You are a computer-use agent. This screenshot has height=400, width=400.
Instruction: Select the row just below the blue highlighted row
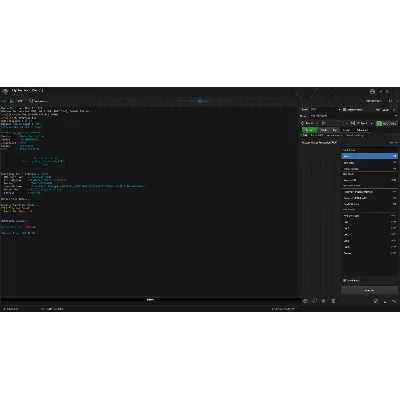coord(369,163)
